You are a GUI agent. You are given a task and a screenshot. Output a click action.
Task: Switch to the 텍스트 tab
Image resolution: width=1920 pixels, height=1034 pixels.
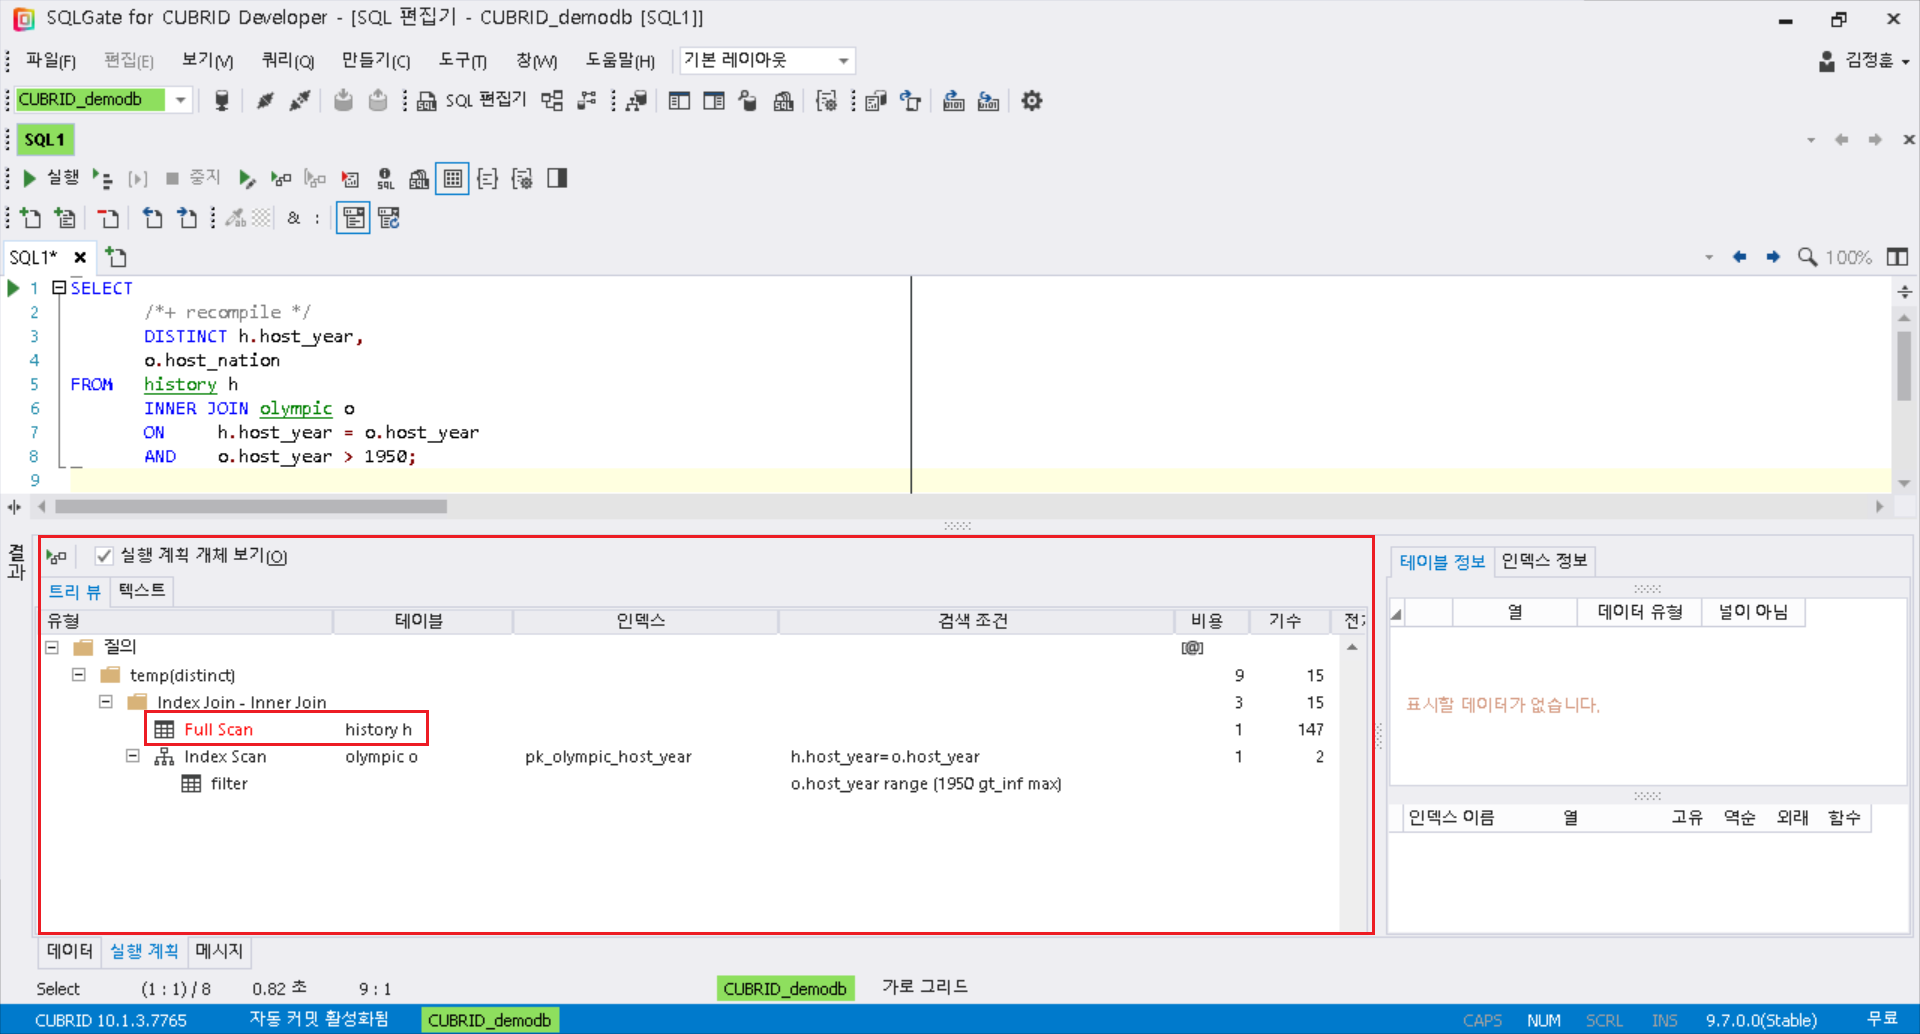click(x=142, y=591)
